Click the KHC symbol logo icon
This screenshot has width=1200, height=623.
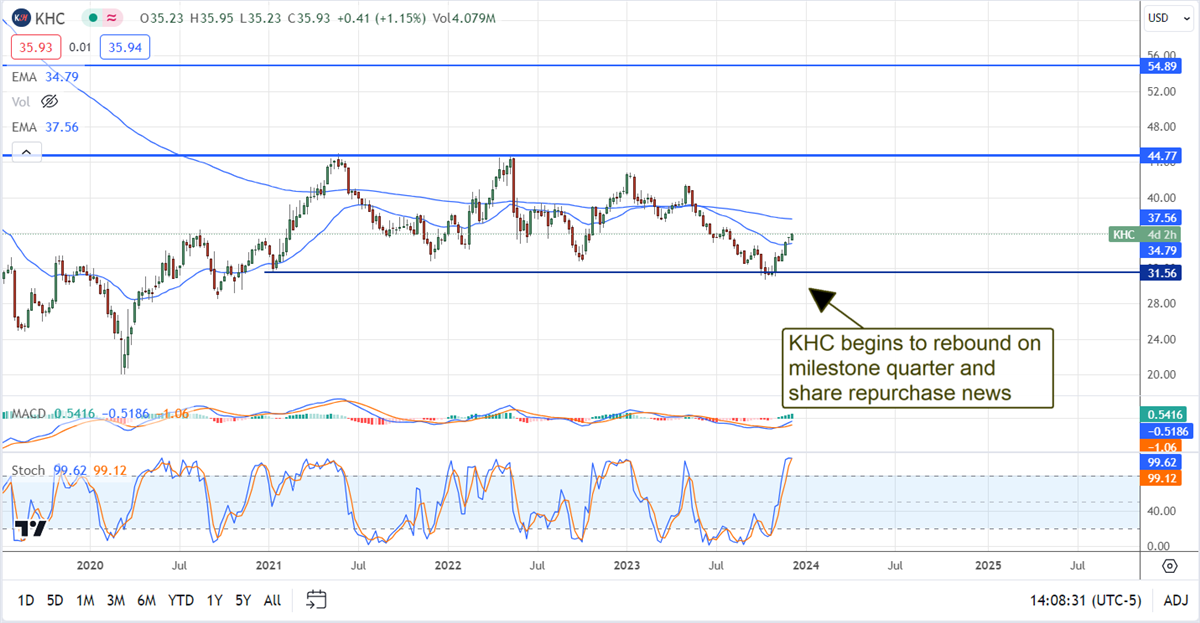tap(22, 18)
